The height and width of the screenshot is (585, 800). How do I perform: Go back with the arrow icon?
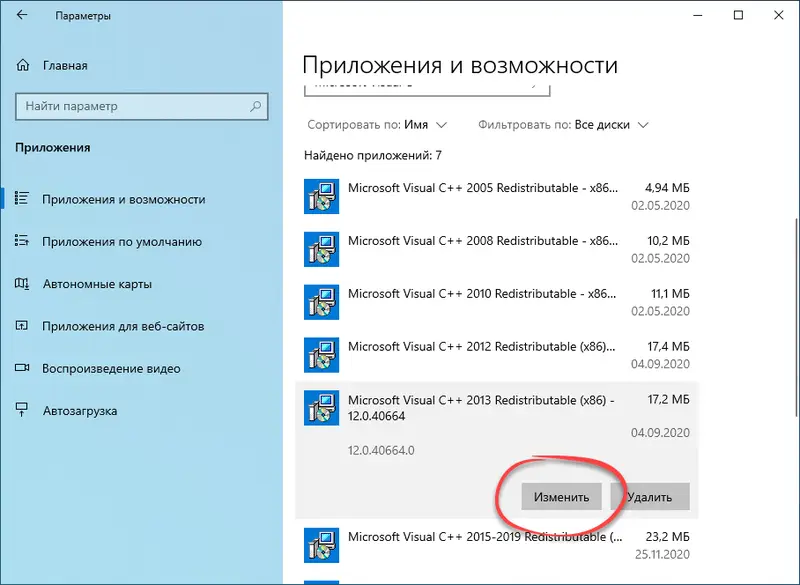pyautogui.click(x=21, y=15)
